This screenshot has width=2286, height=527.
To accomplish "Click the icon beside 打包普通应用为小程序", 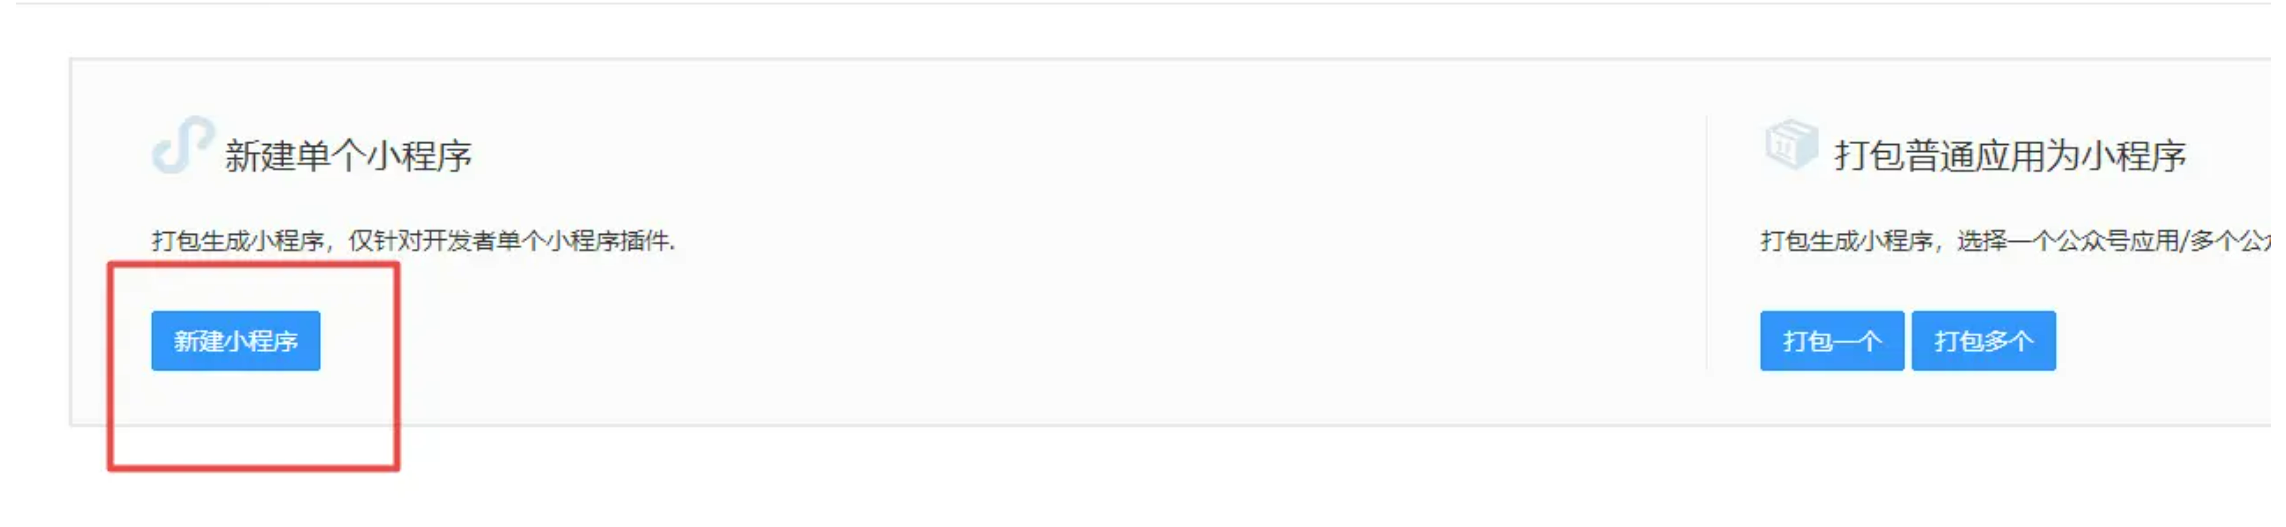I will (1791, 145).
